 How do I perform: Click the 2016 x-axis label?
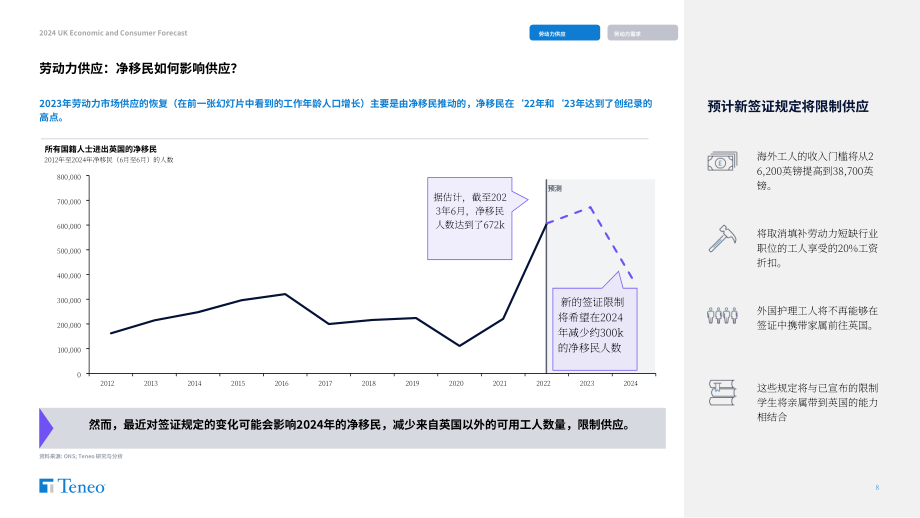pos(282,384)
